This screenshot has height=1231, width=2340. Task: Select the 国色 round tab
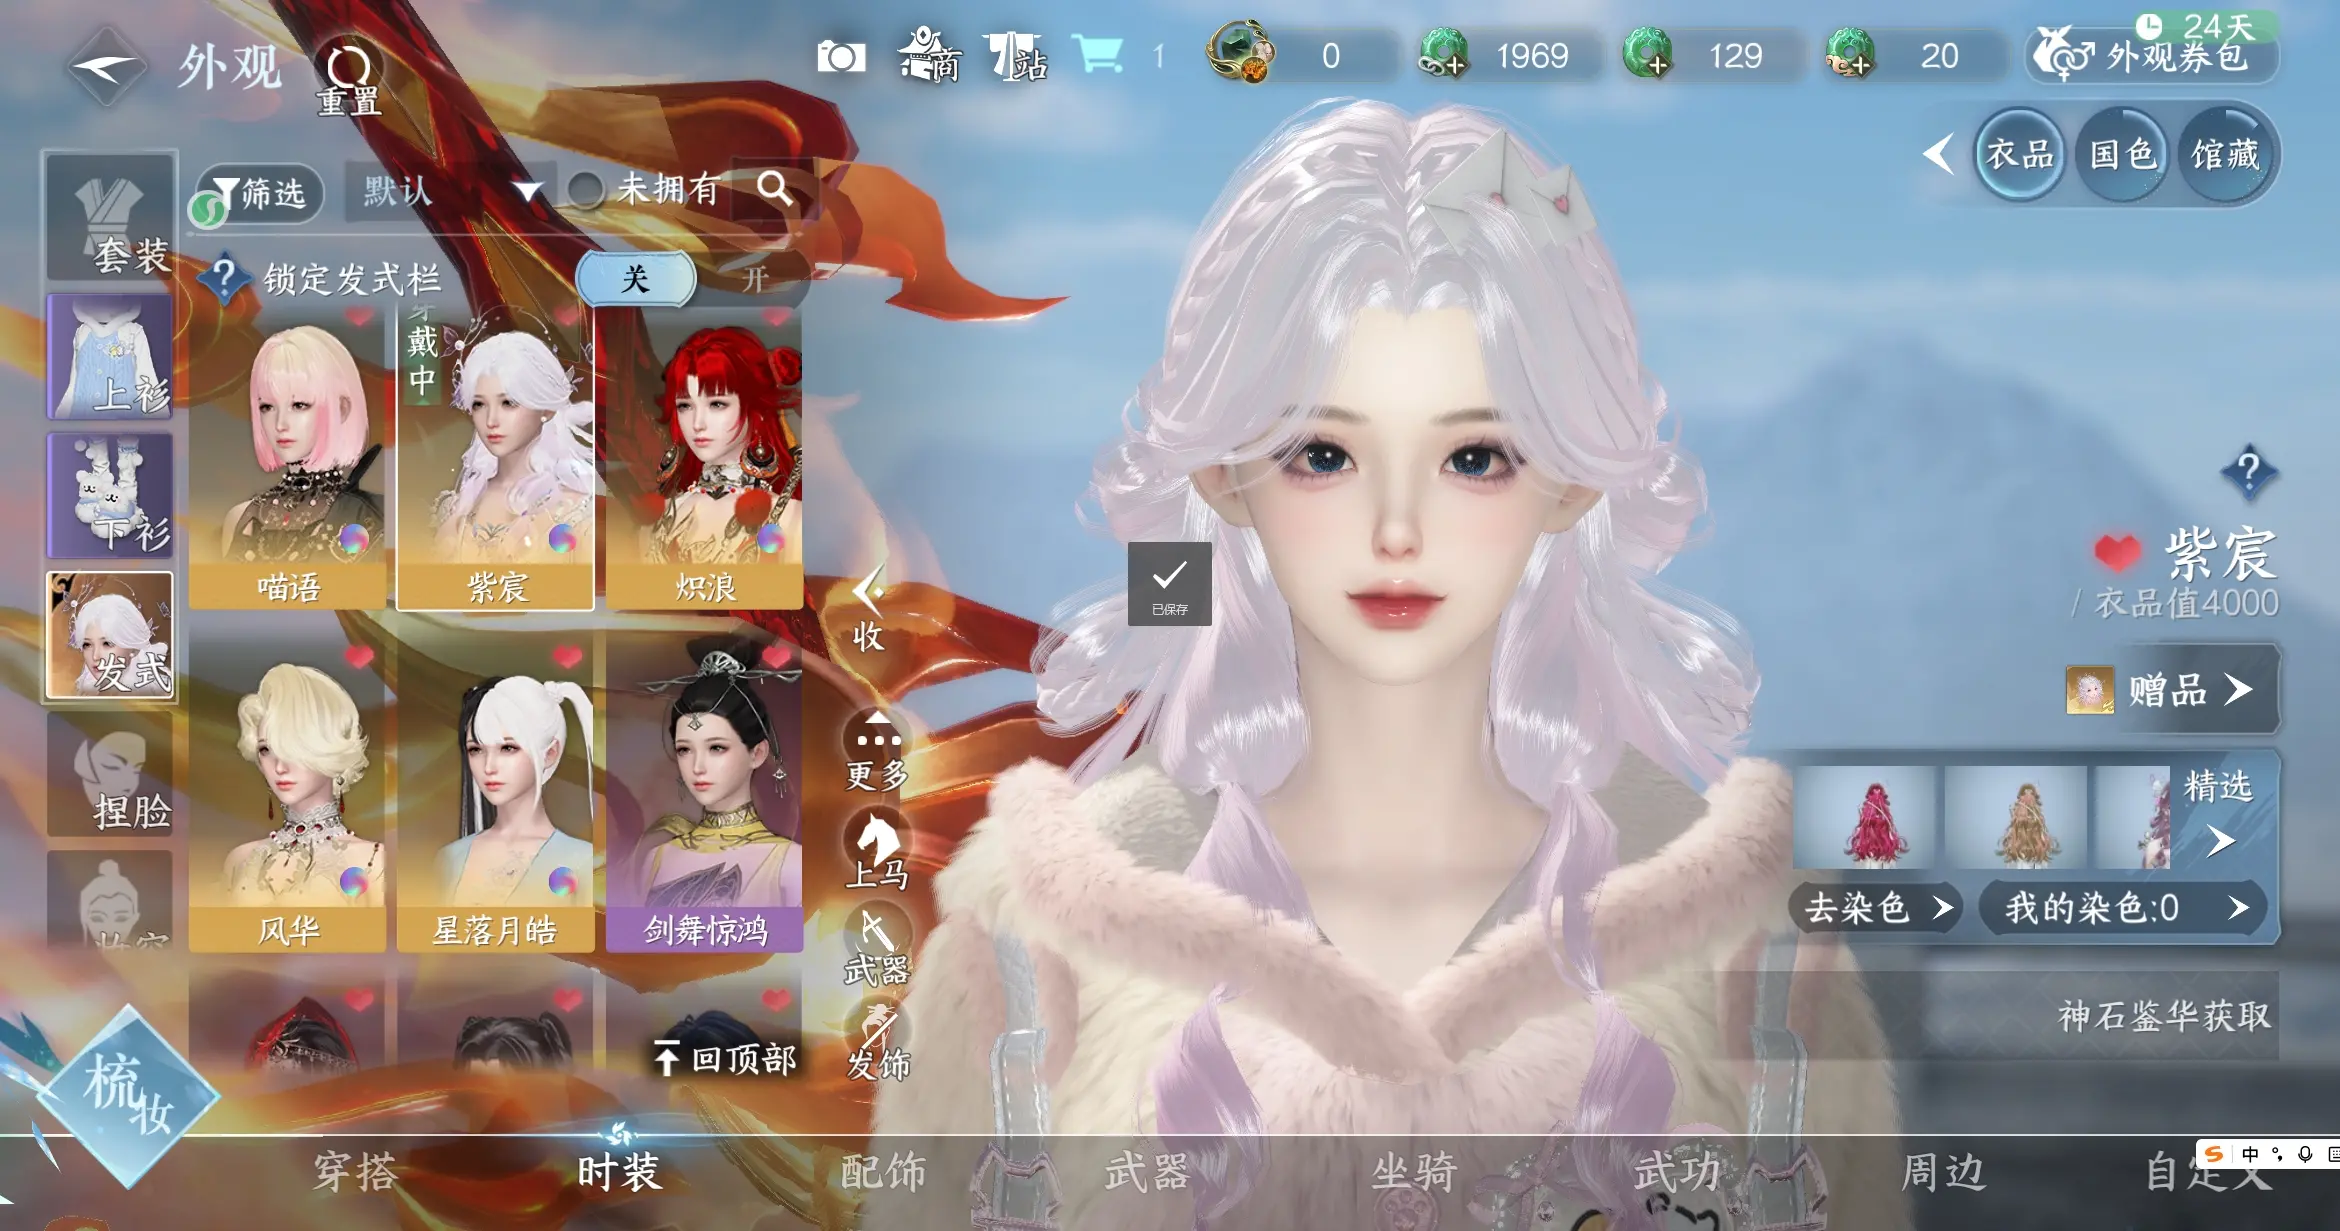point(2122,155)
